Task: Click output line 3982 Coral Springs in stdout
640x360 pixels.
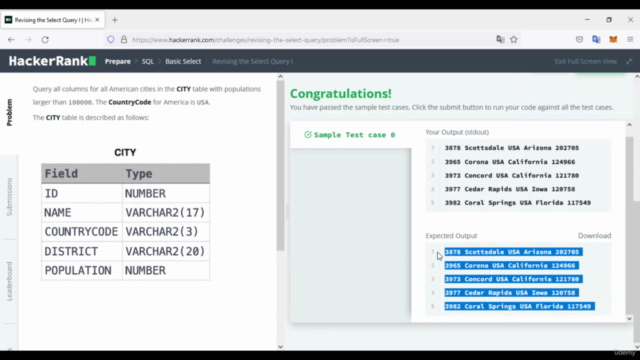Action: tap(518, 202)
